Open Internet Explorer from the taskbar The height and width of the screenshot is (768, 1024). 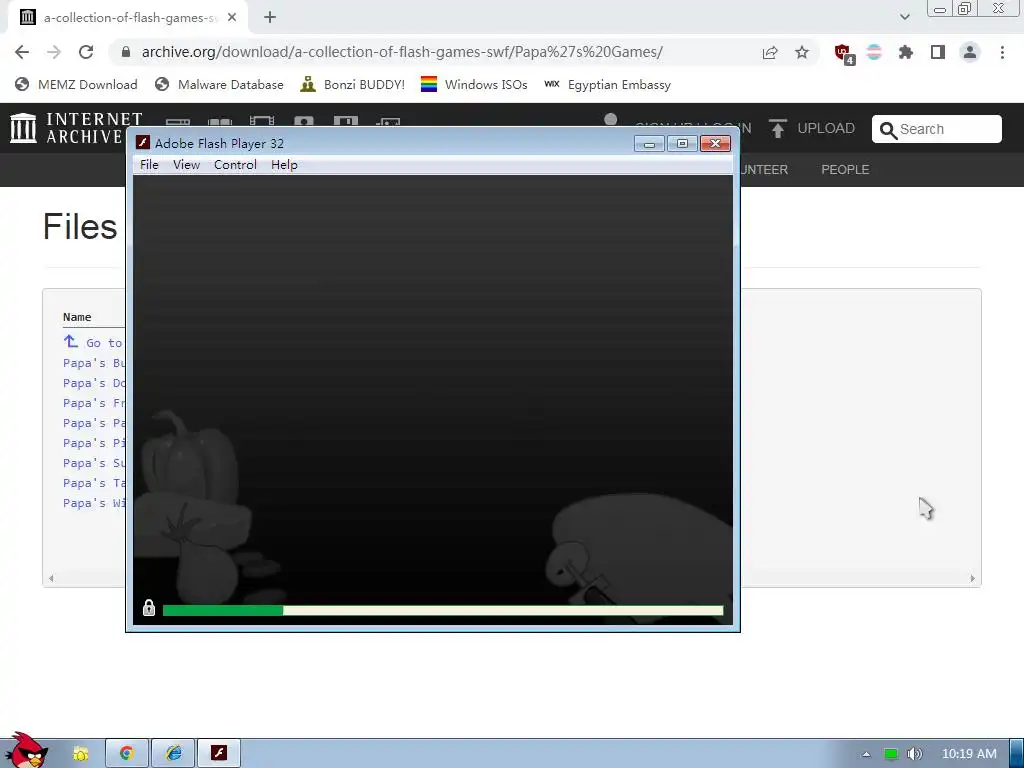tap(174, 754)
